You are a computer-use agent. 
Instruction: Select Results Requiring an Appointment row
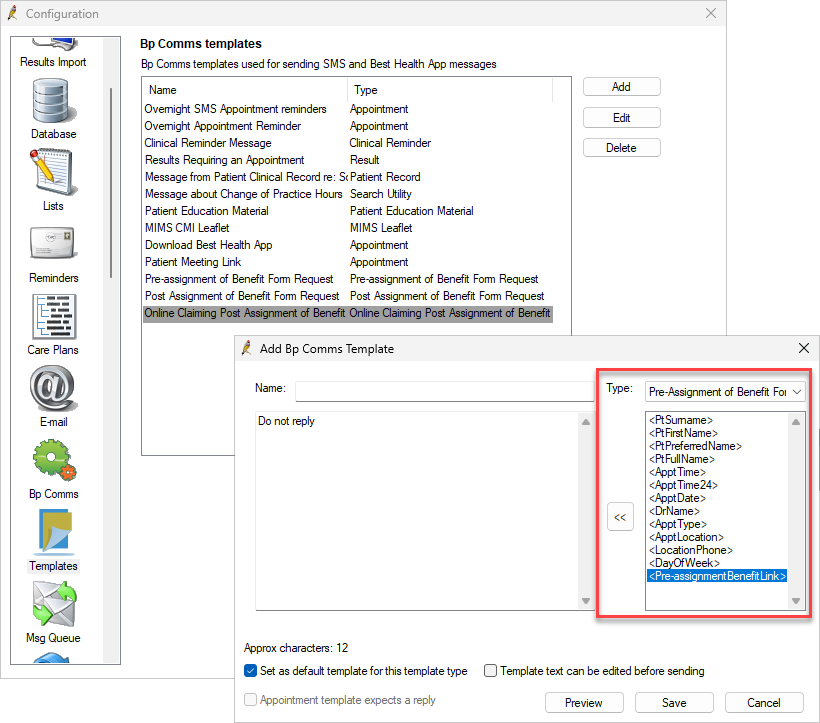(x=348, y=160)
